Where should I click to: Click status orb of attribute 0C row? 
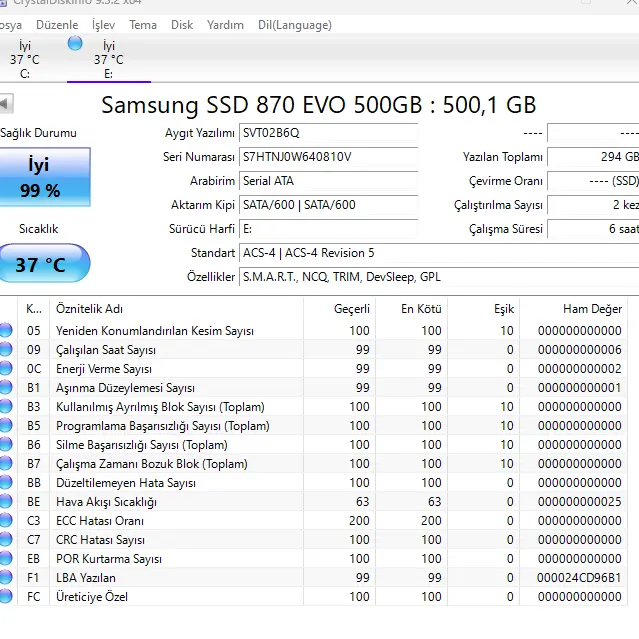[6, 368]
